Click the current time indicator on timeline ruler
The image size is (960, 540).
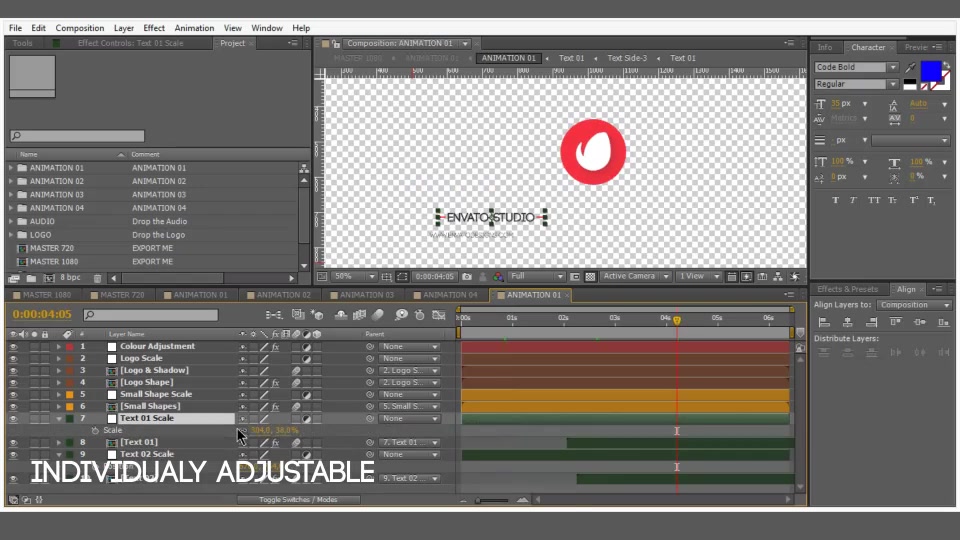pyautogui.click(x=677, y=320)
